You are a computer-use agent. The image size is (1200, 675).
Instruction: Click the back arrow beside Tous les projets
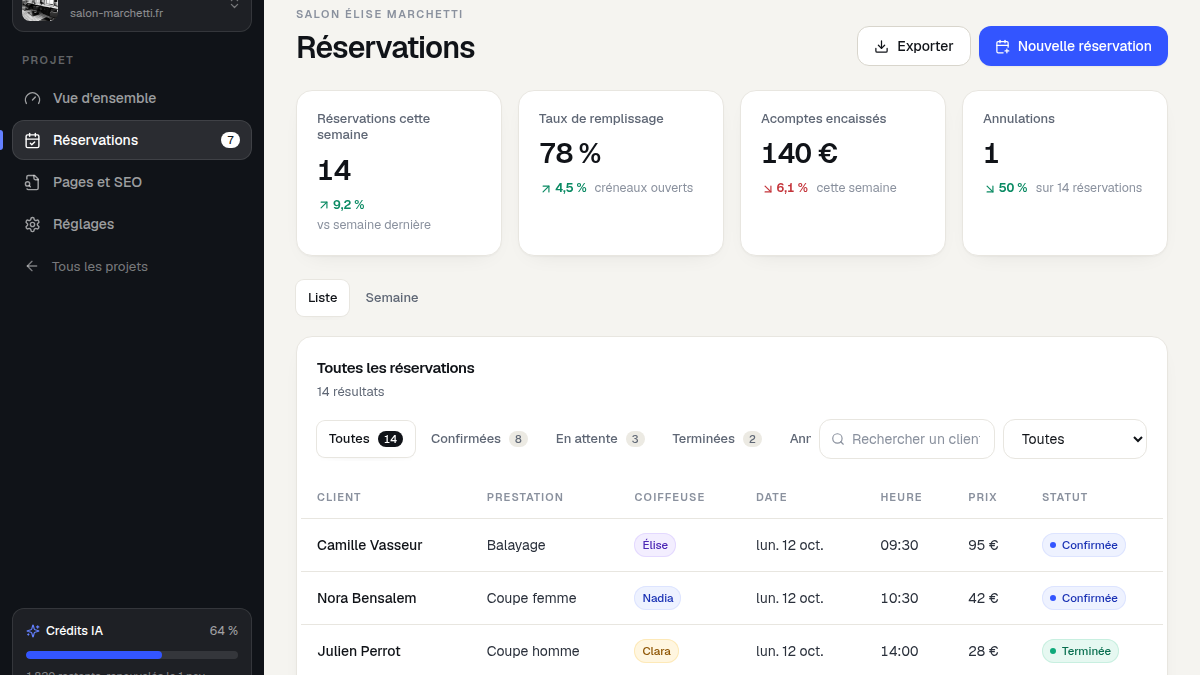pyautogui.click(x=32, y=266)
